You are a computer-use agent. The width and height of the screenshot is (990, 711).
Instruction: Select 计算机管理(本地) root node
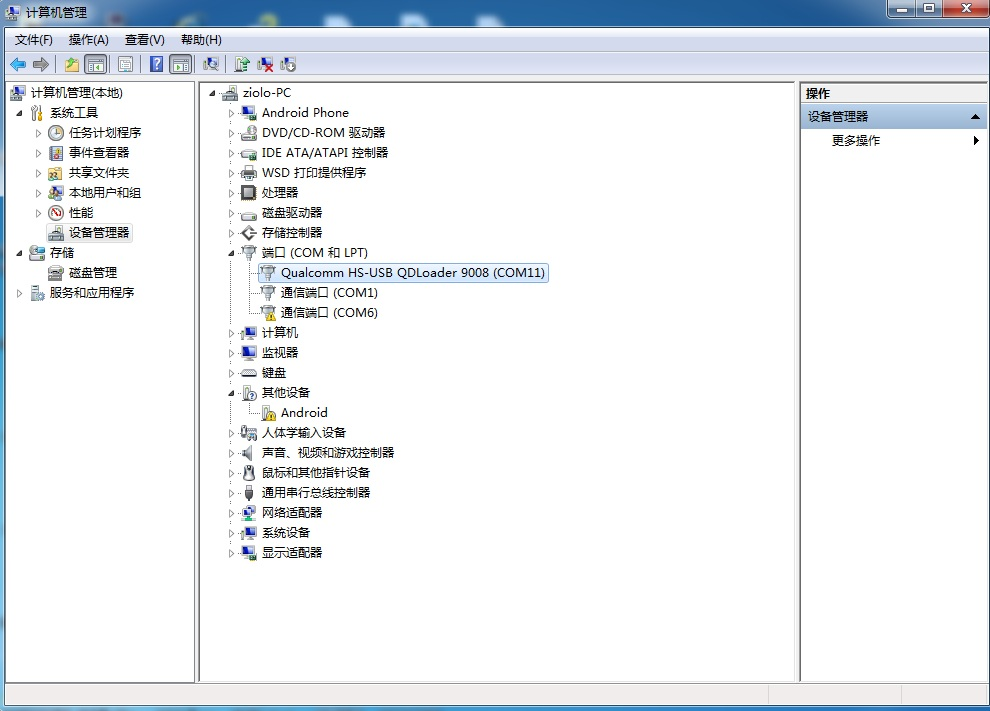pyautogui.click(x=76, y=93)
